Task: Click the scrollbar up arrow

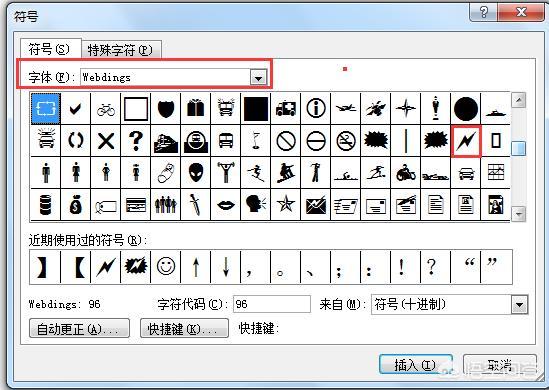Action: click(519, 101)
